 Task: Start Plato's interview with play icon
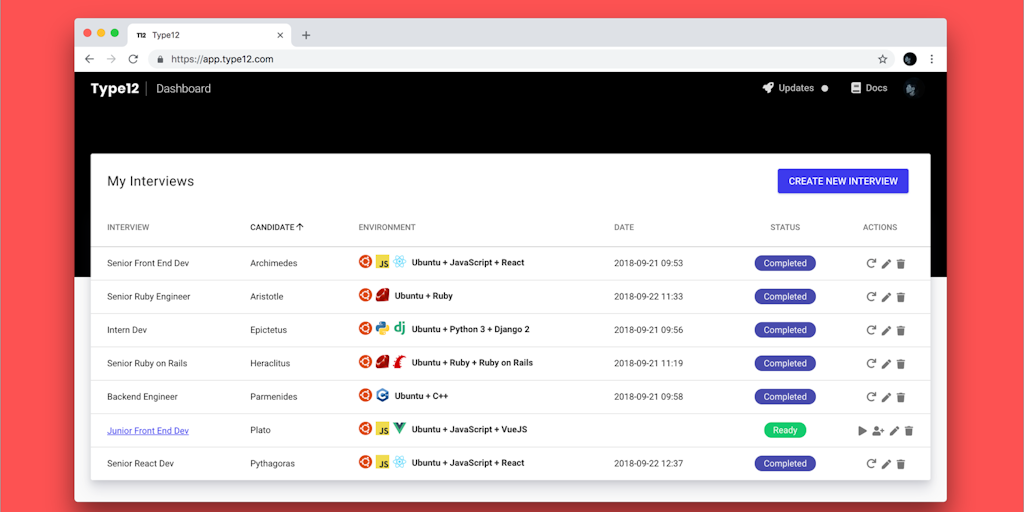click(863, 430)
